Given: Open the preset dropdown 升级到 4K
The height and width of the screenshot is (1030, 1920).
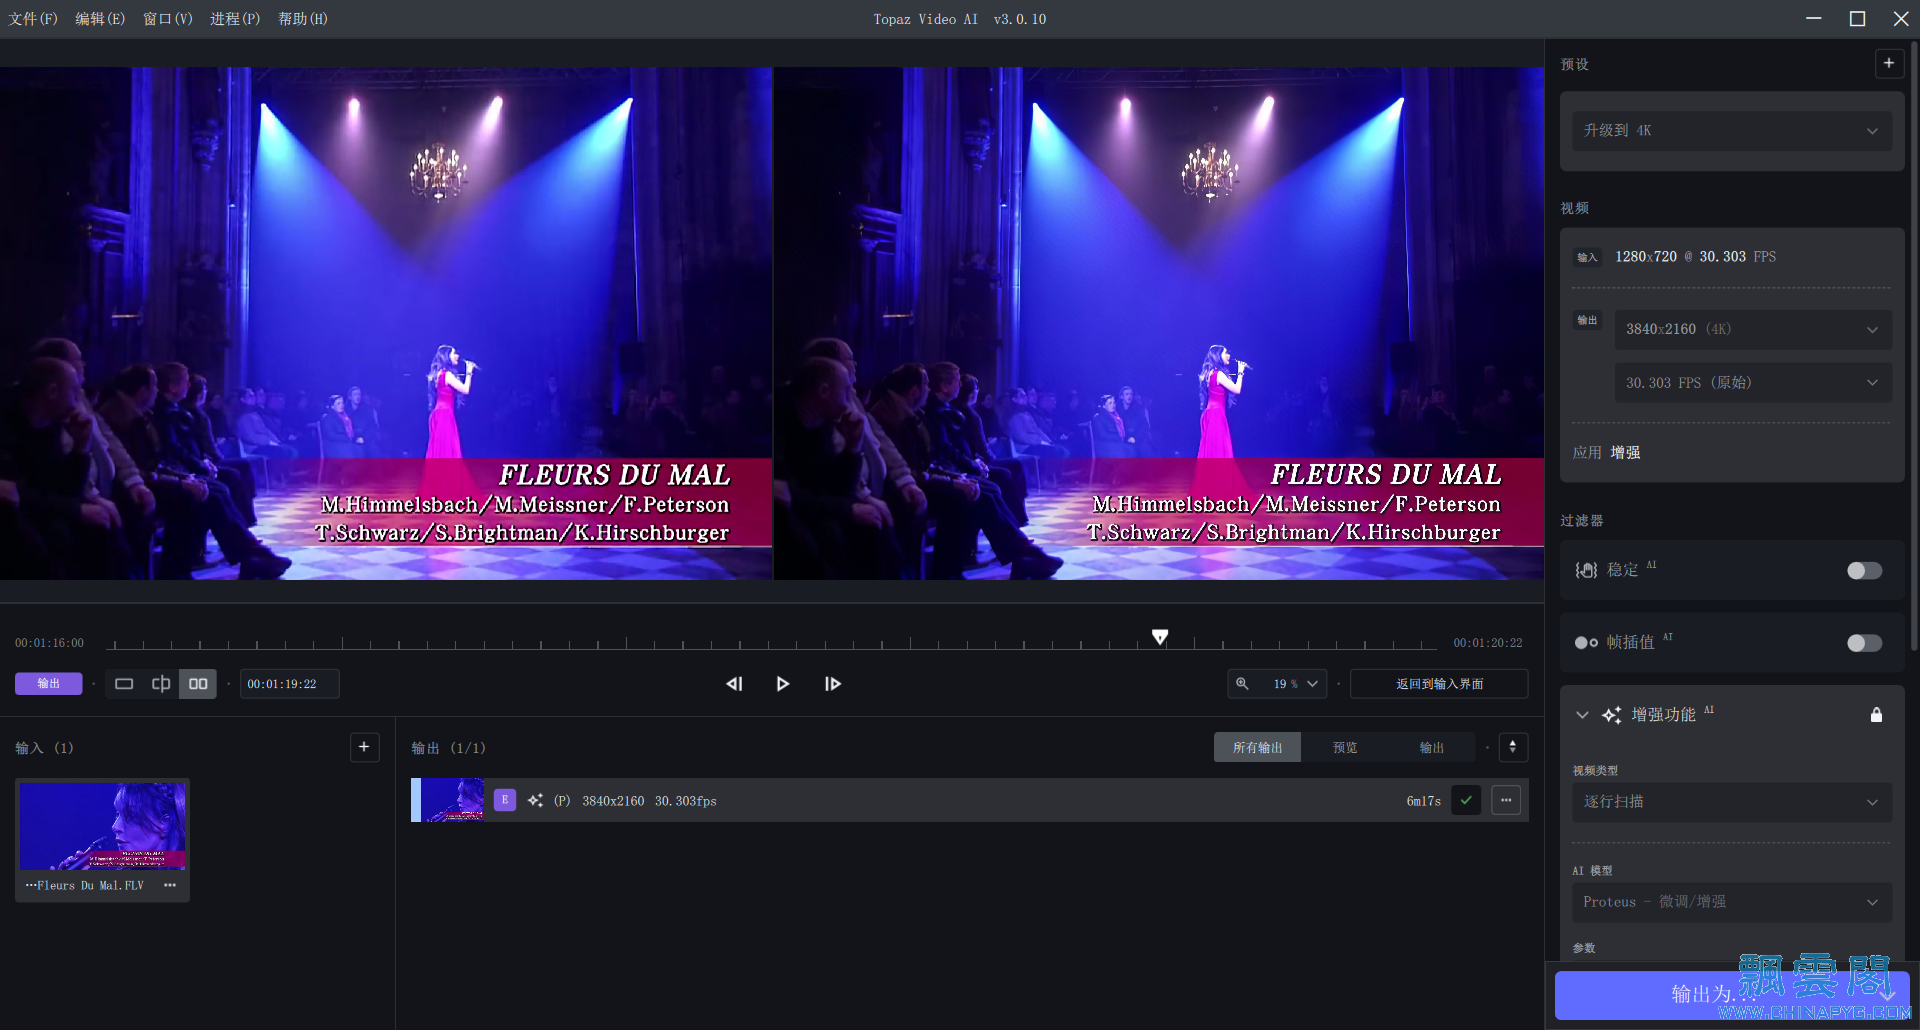Looking at the screenshot, I should [x=1732, y=131].
